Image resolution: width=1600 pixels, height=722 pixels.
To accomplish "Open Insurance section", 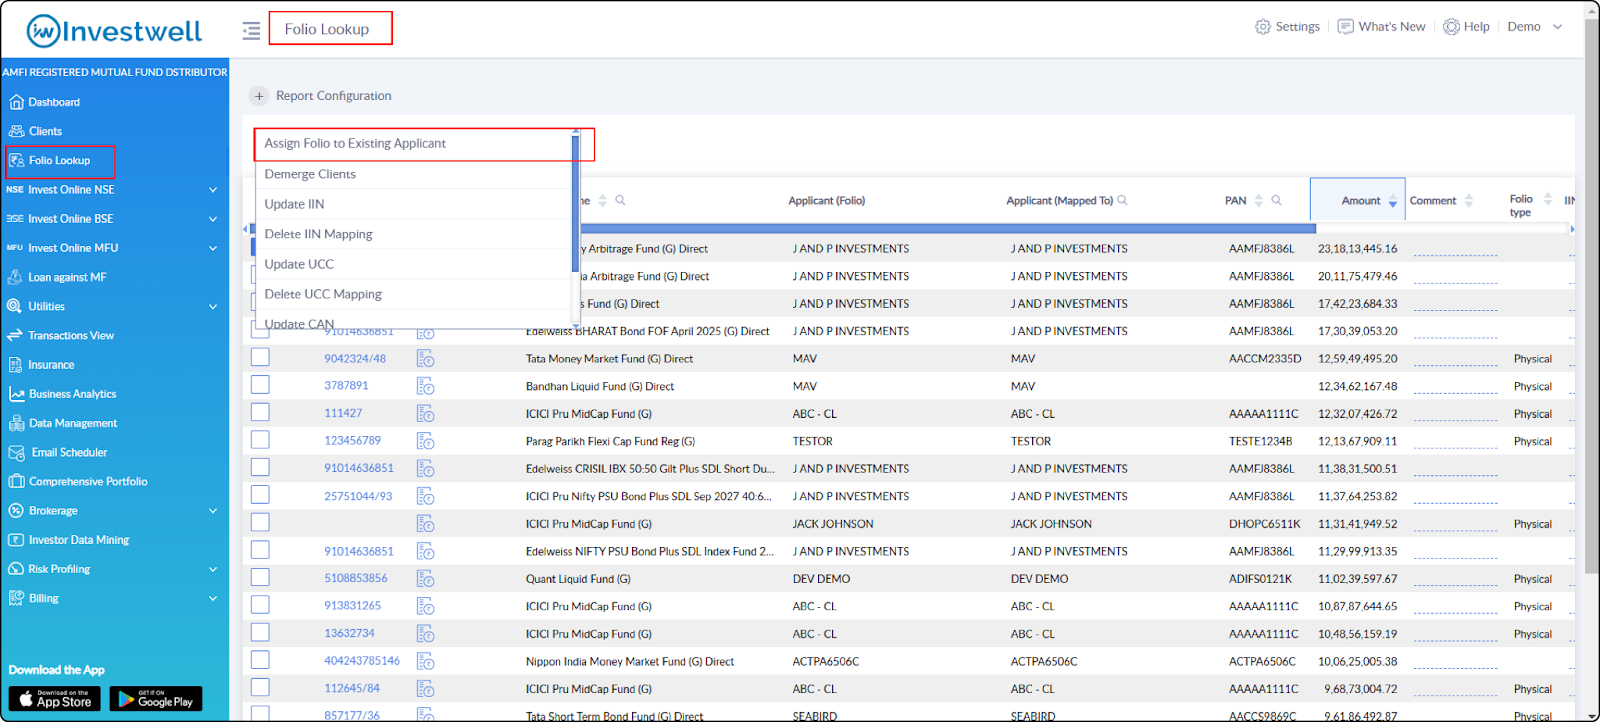I will [x=41, y=365].
